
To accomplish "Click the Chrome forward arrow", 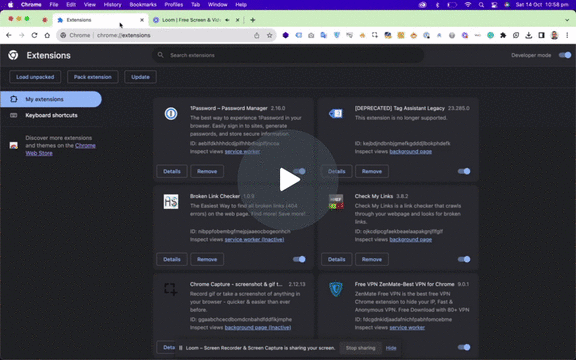I will point(22,35).
